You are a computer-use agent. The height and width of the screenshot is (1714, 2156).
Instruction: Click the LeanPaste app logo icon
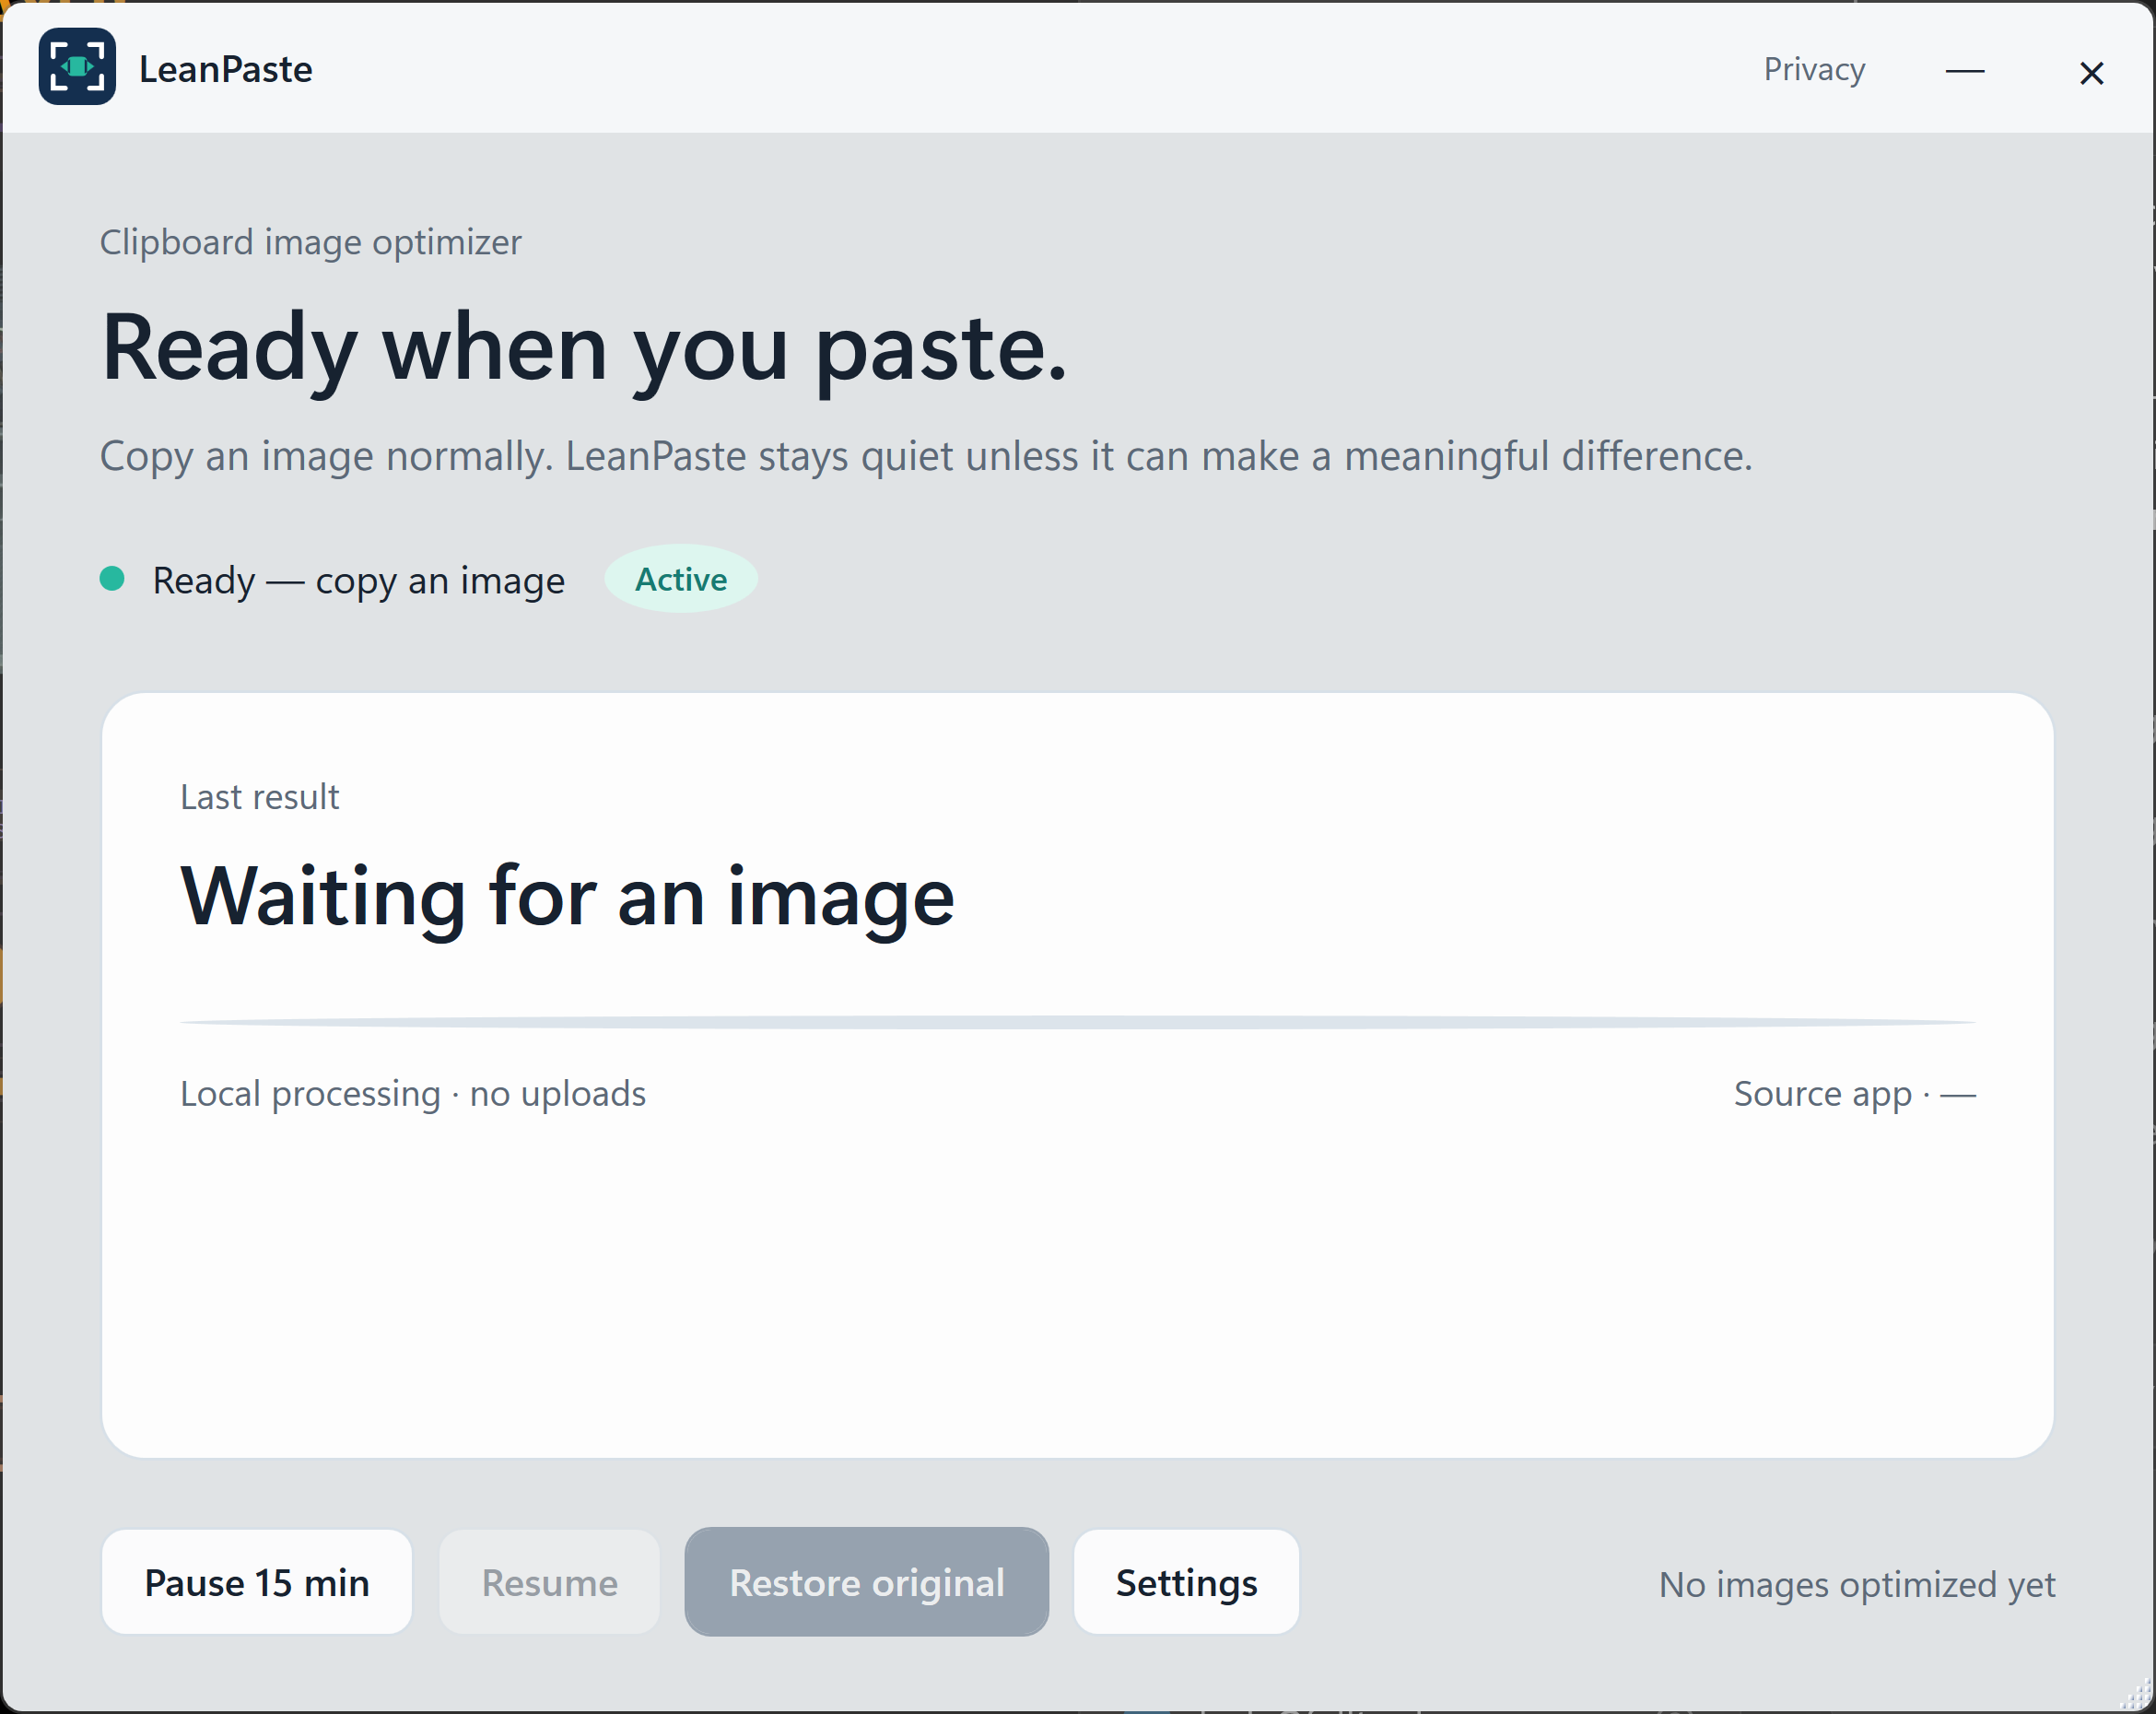point(77,67)
